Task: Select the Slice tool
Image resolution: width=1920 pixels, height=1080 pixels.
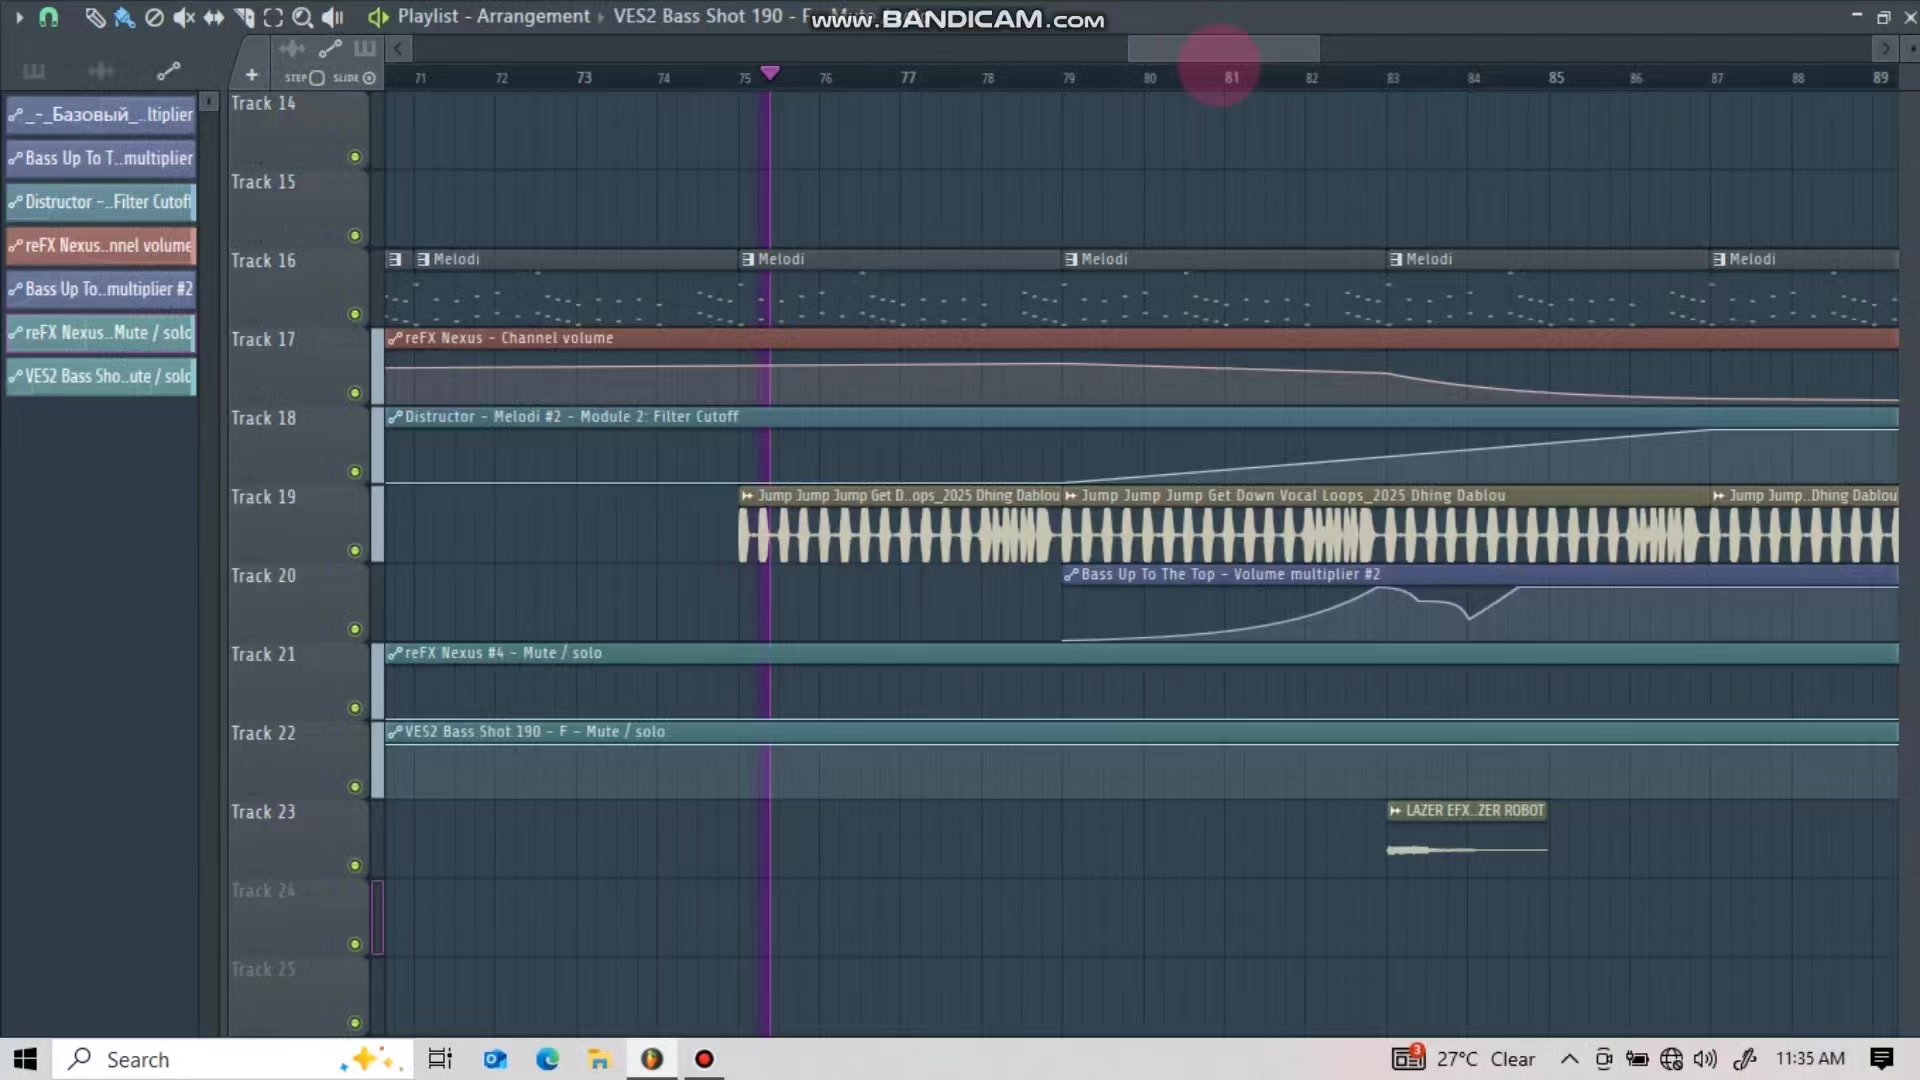Action: pos(244,17)
